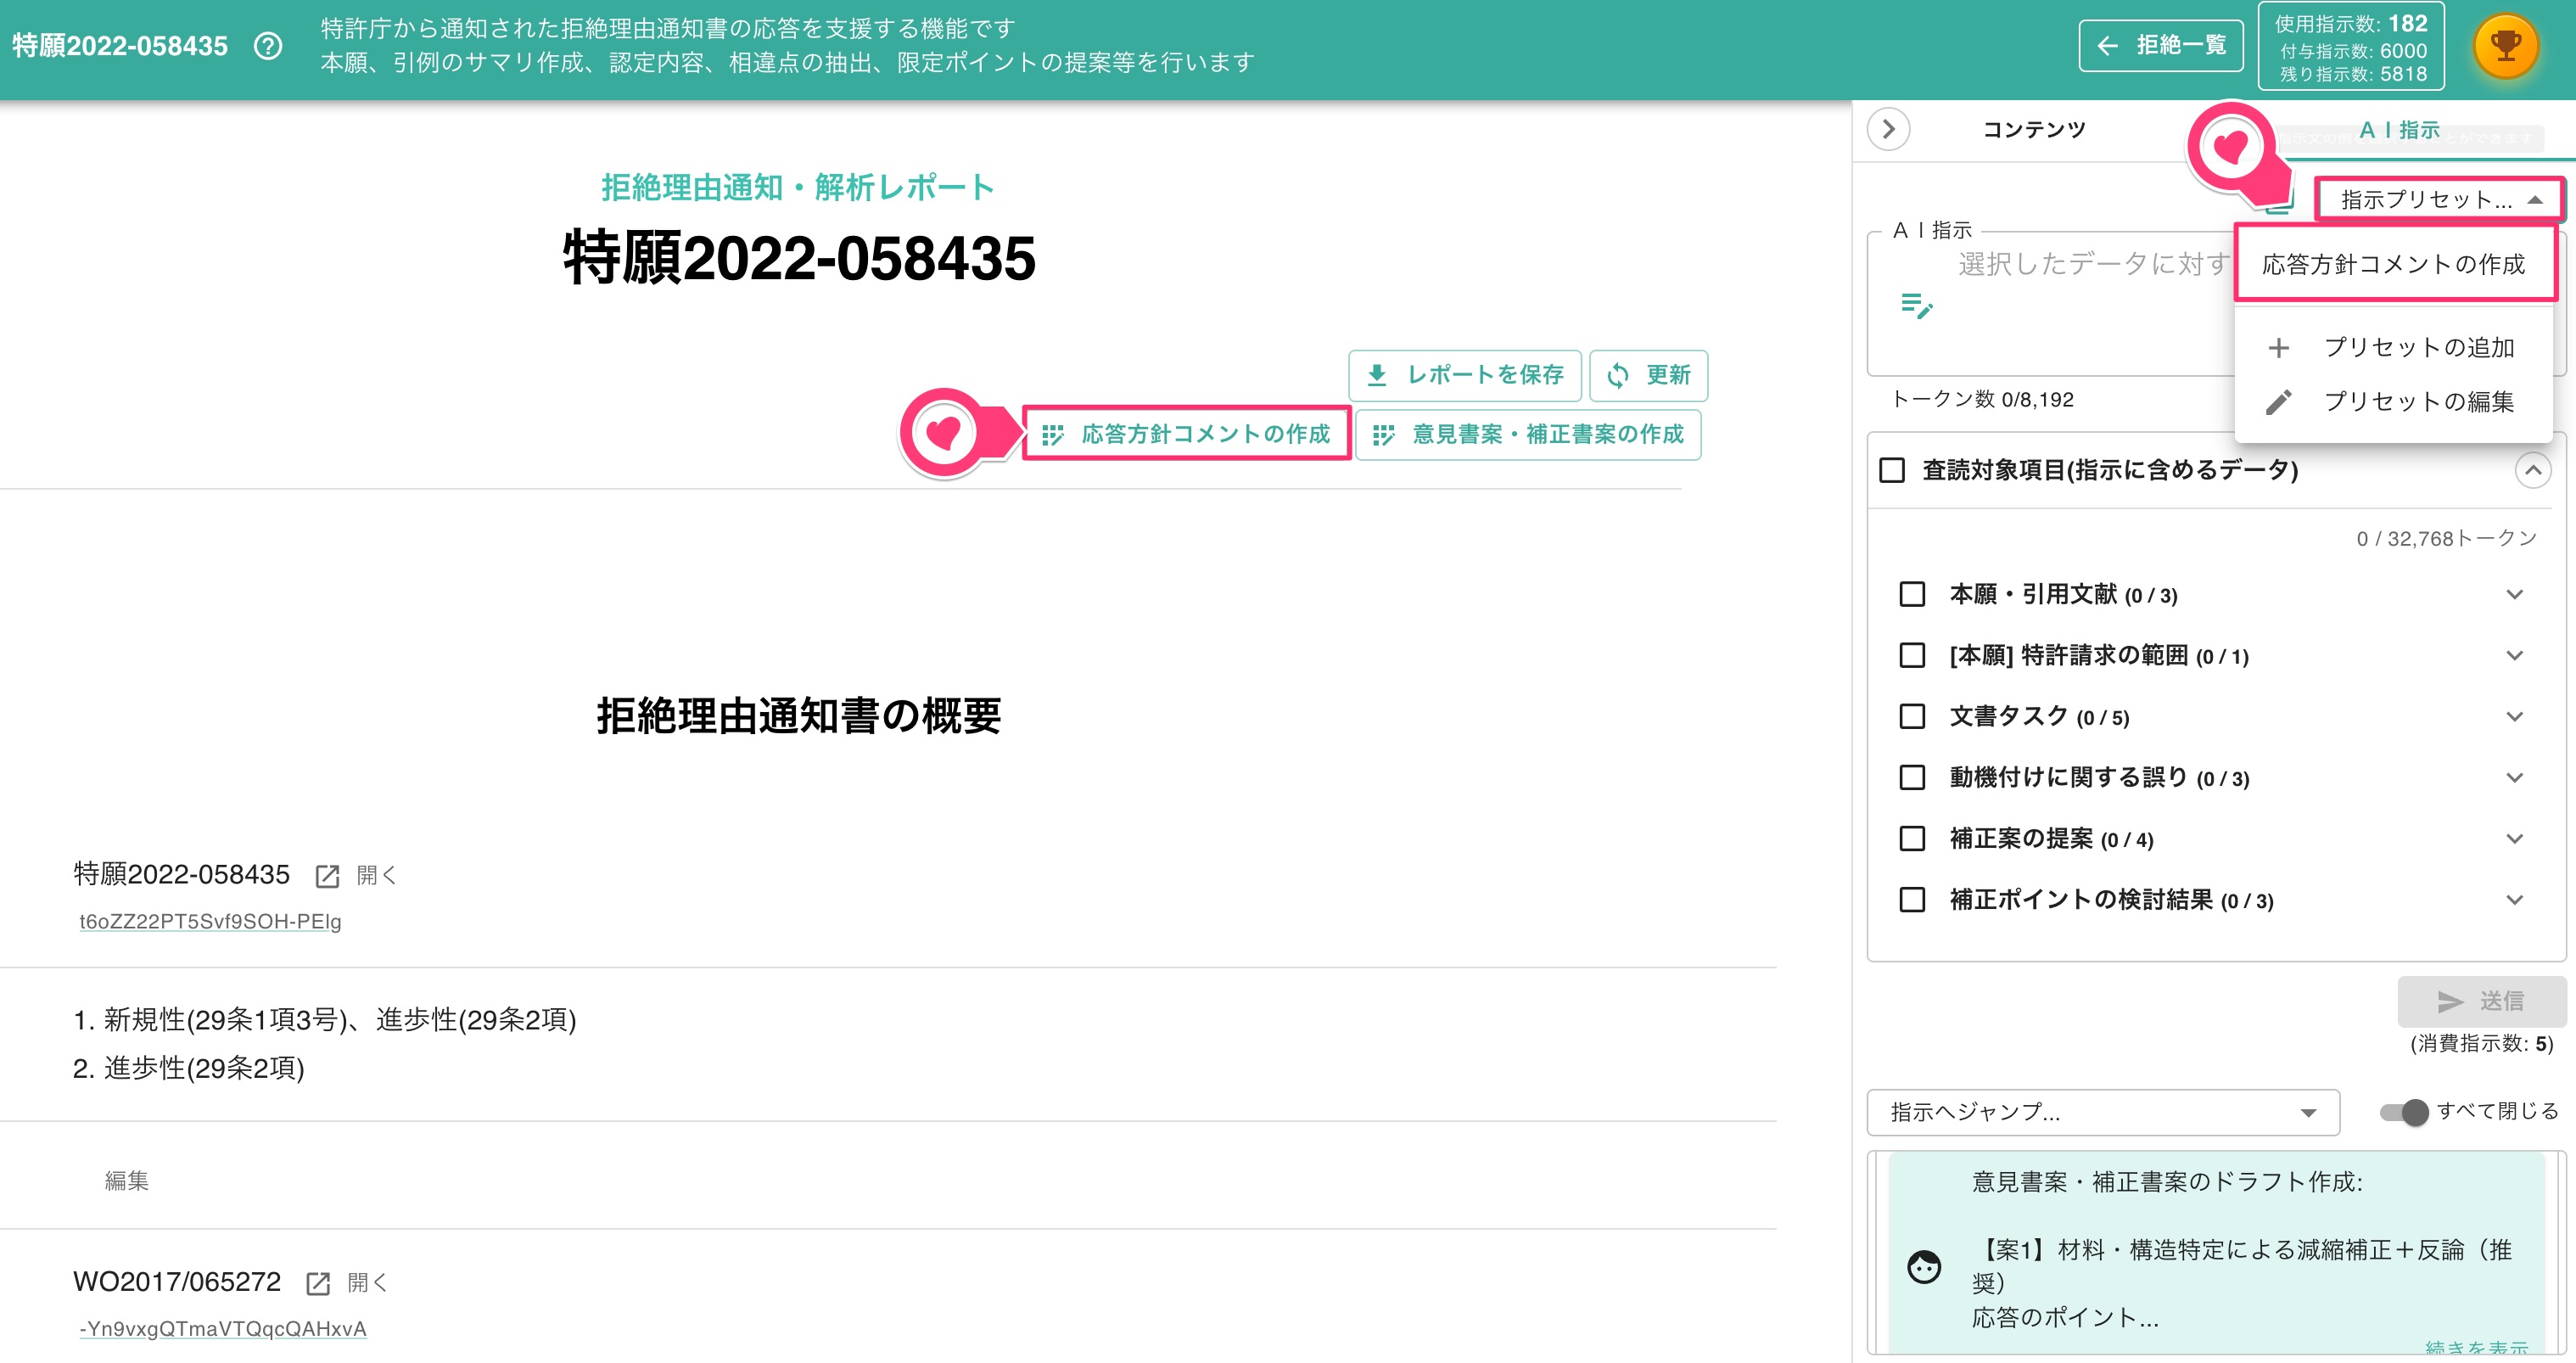Click the plus icon for プリセットの追加

tap(2279, 348)
